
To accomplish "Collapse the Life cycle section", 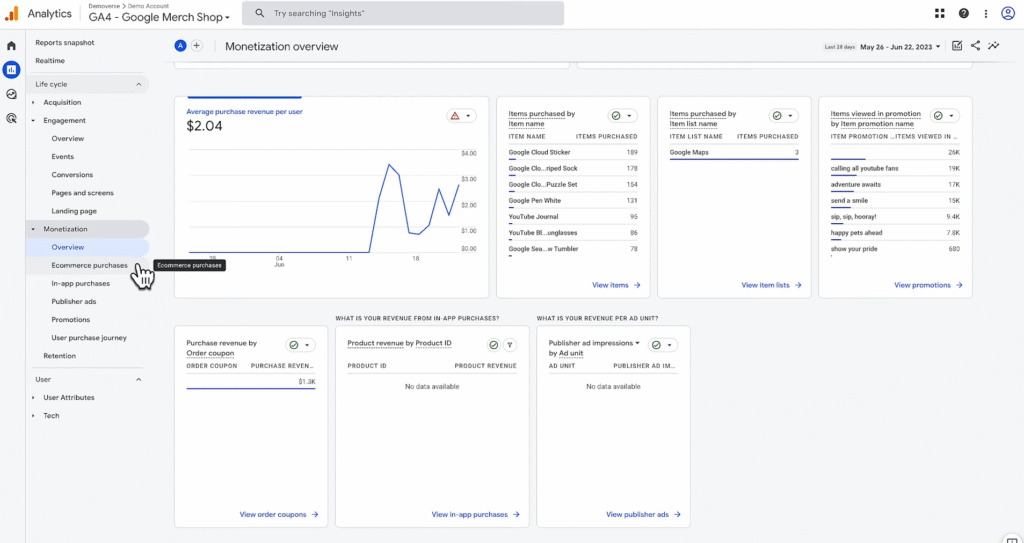I will pos(138,84).
